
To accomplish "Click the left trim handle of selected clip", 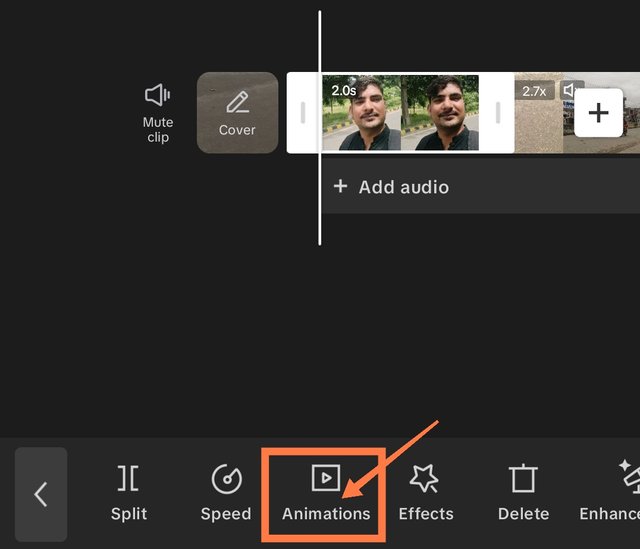I will 303,113.
